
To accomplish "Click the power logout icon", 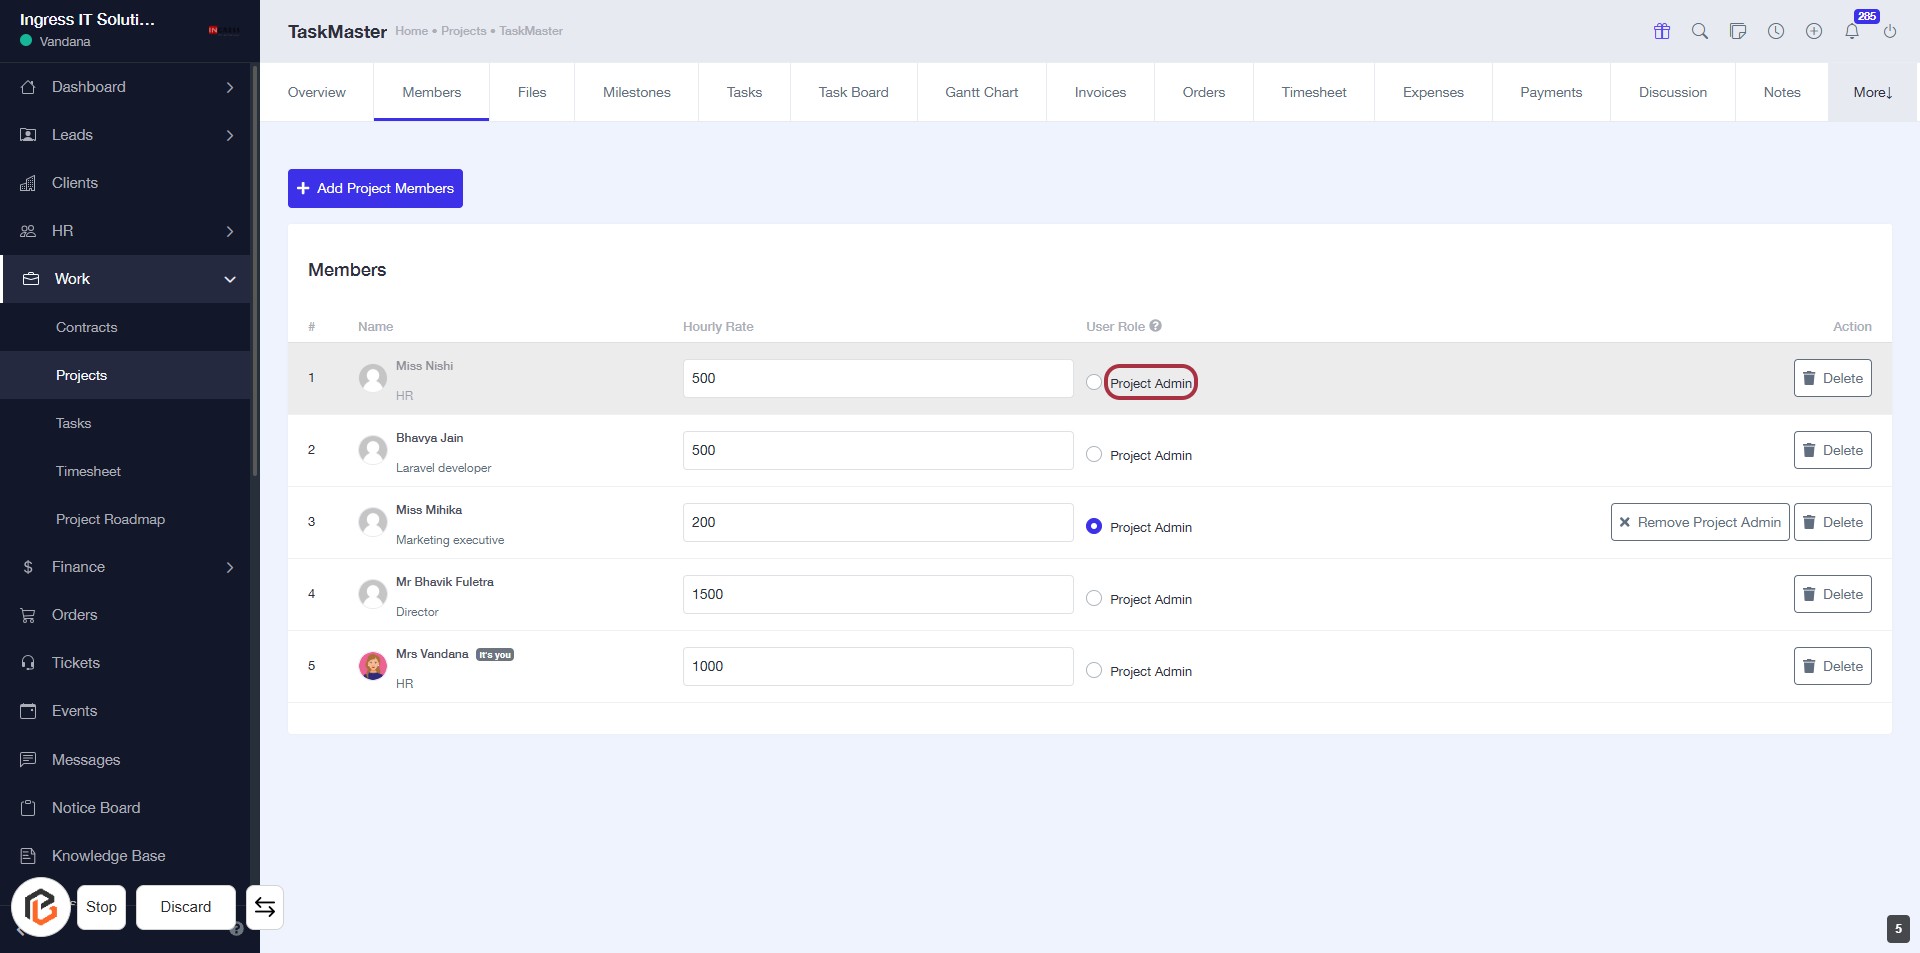I will coord(1890,31).
